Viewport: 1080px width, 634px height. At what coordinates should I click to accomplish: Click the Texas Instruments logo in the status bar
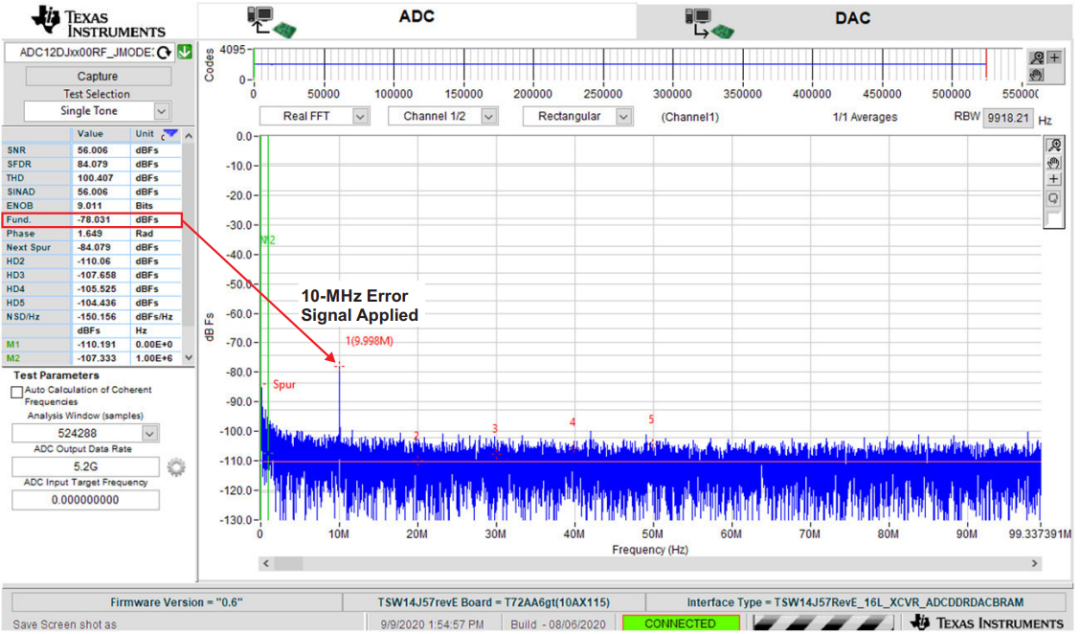(987, 623)
